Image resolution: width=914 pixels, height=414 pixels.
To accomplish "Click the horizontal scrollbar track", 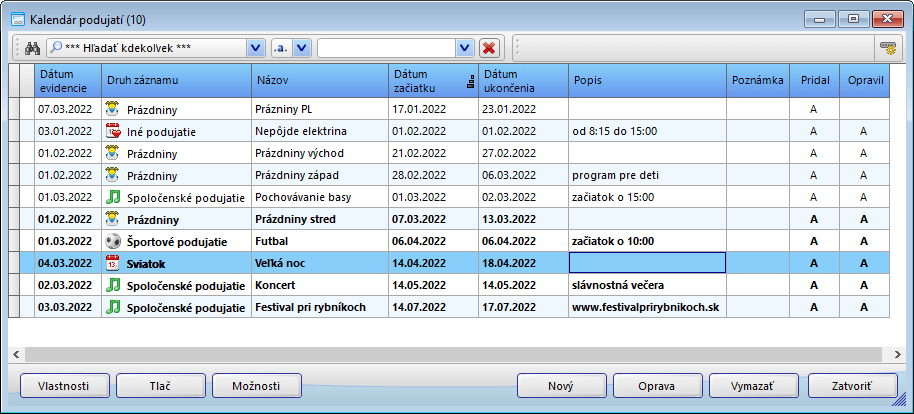I will pos(450,353).
